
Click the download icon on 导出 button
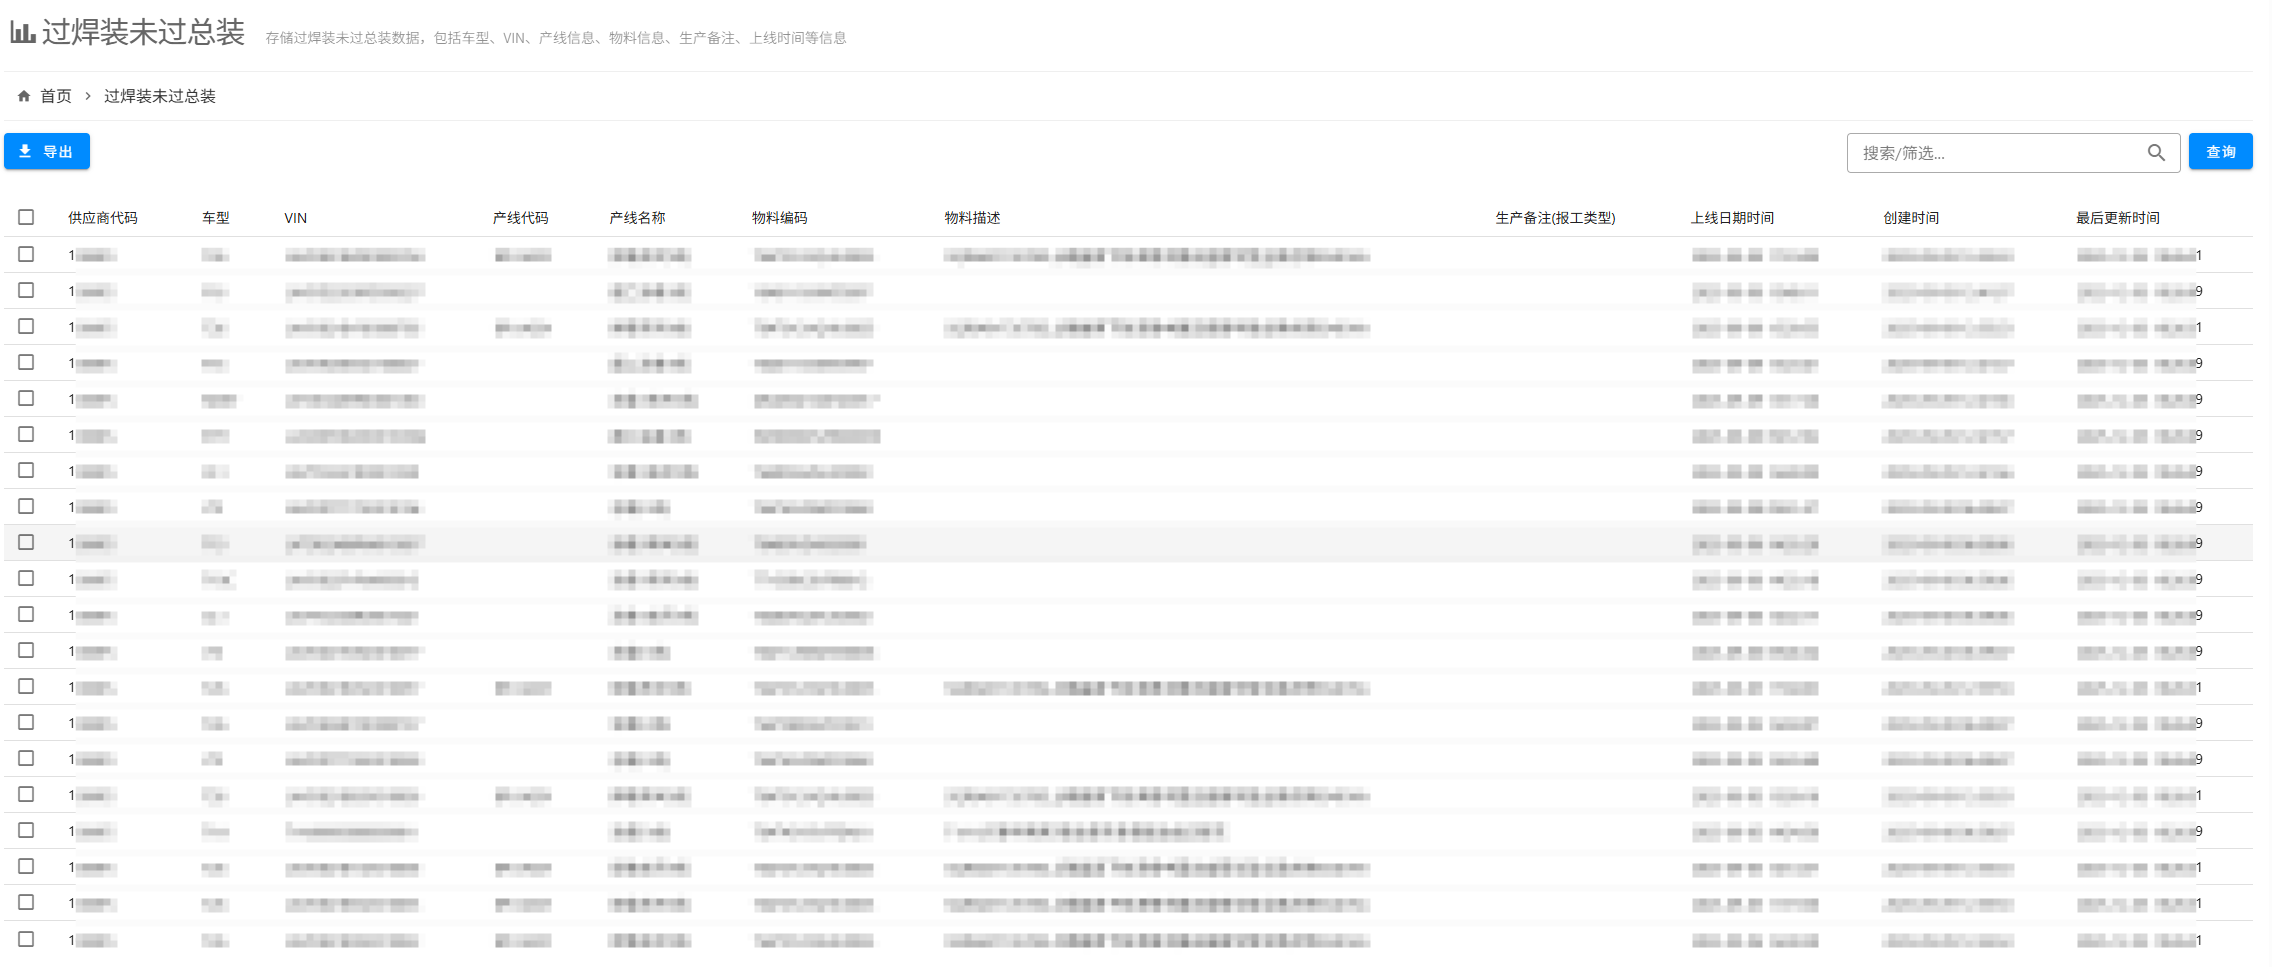pyautogui.click(x=26, y=152)
